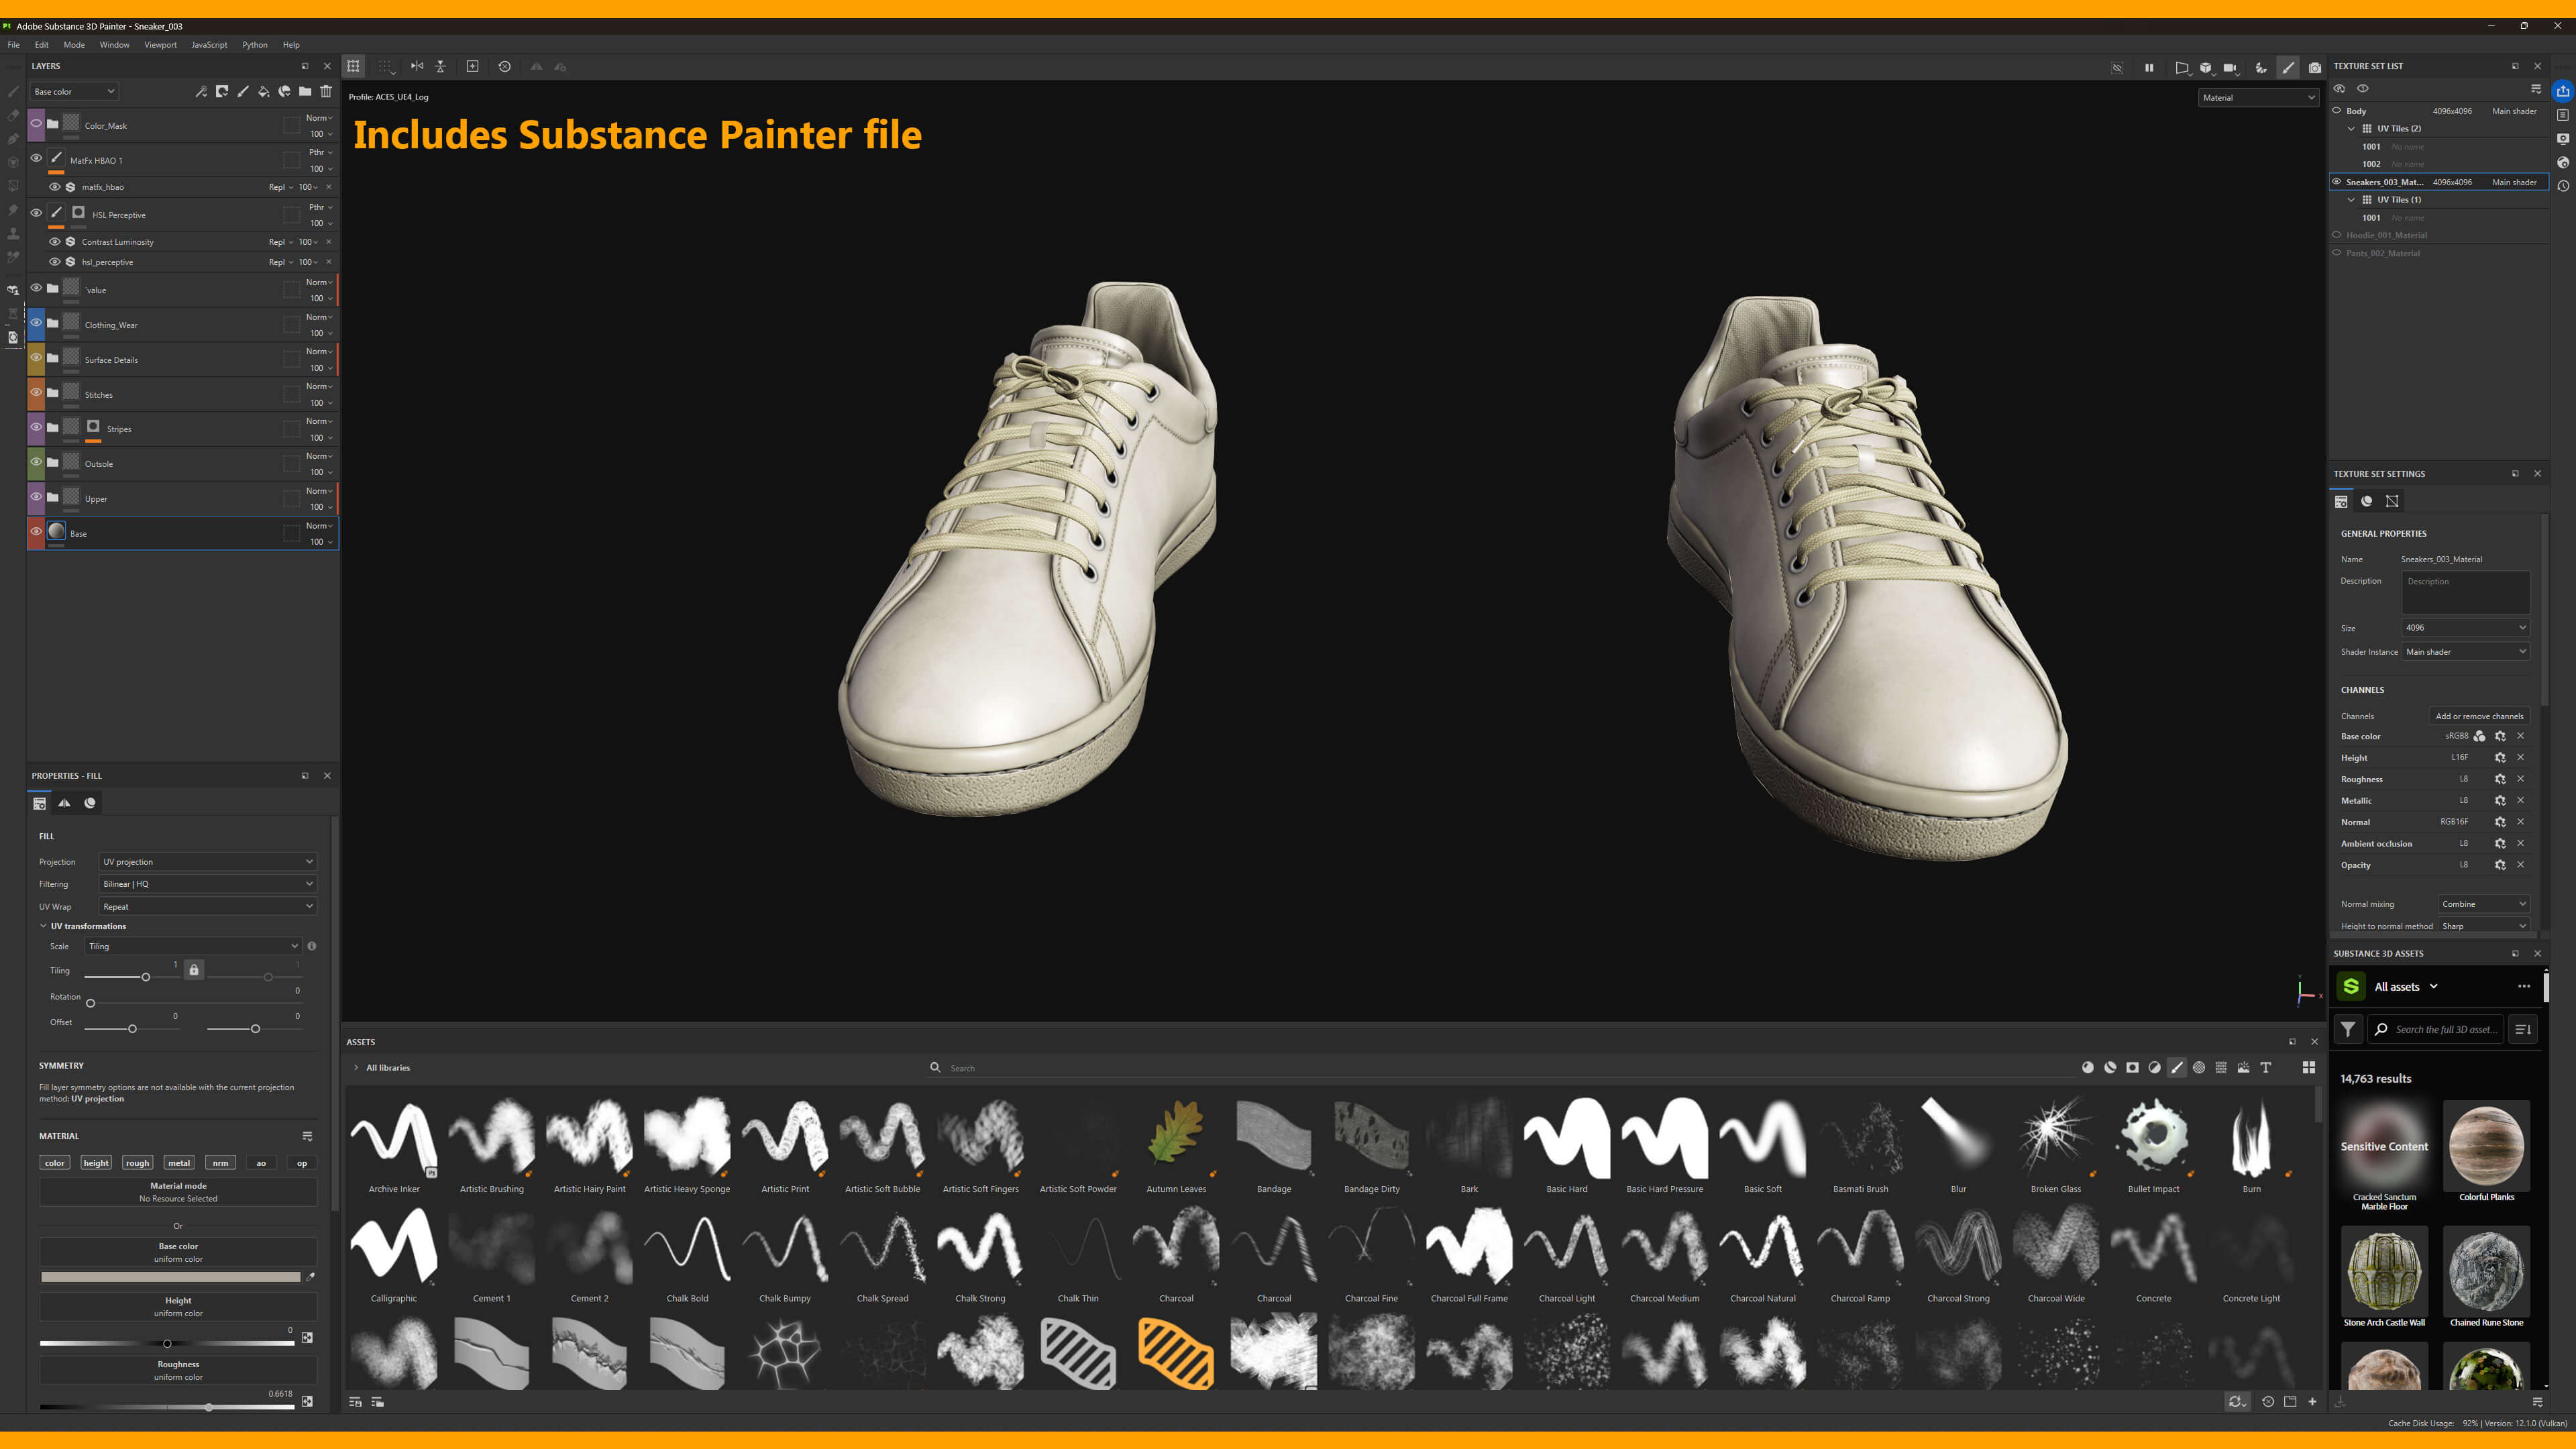The height and width of the screenshot is (1449, 2576).
Task: Click the assets Search field
Action: [x=1500, y=1068]
